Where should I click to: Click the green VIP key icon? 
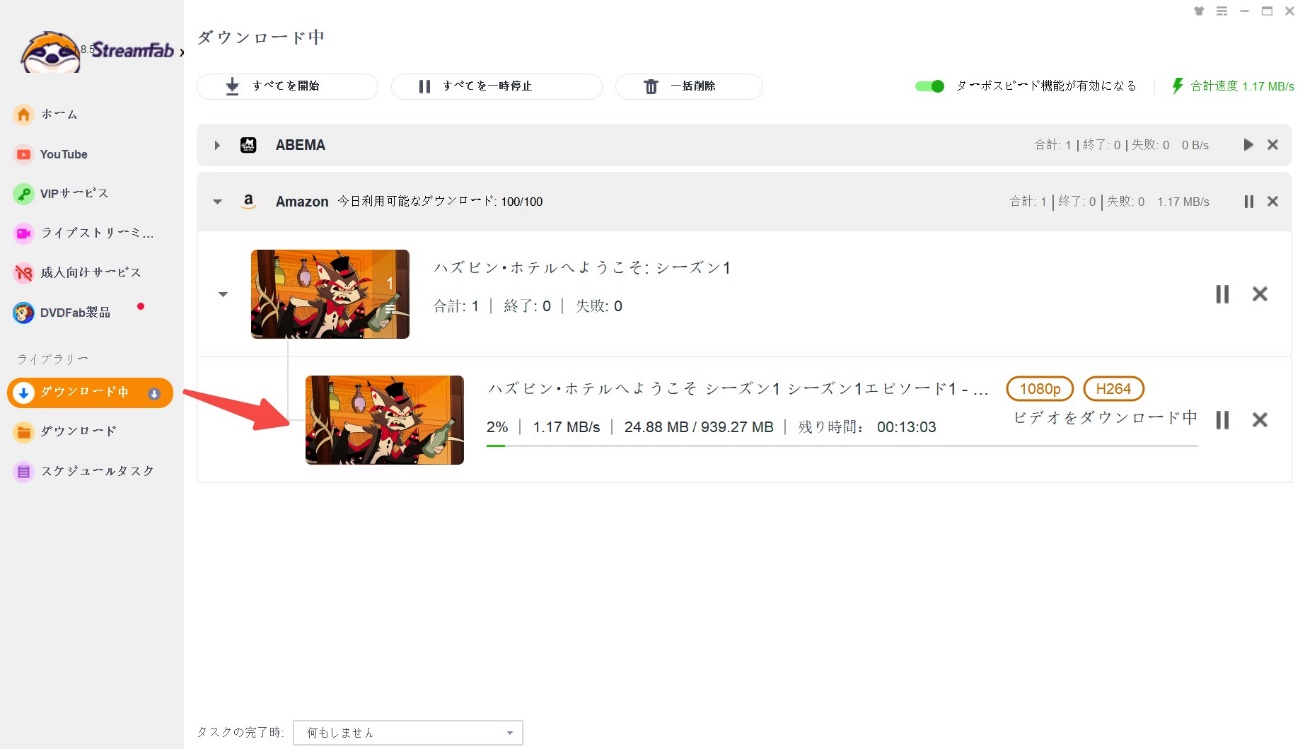tap(23, 193)
